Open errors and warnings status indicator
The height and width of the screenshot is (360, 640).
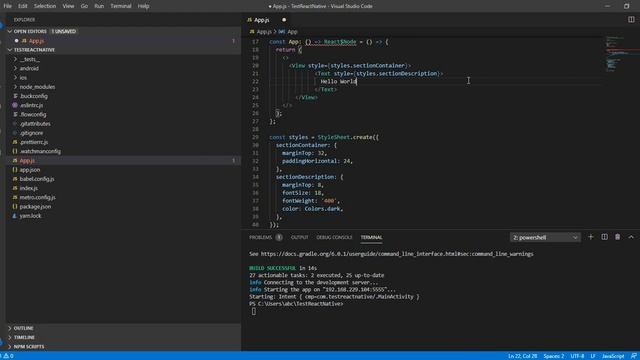(8, 356)
